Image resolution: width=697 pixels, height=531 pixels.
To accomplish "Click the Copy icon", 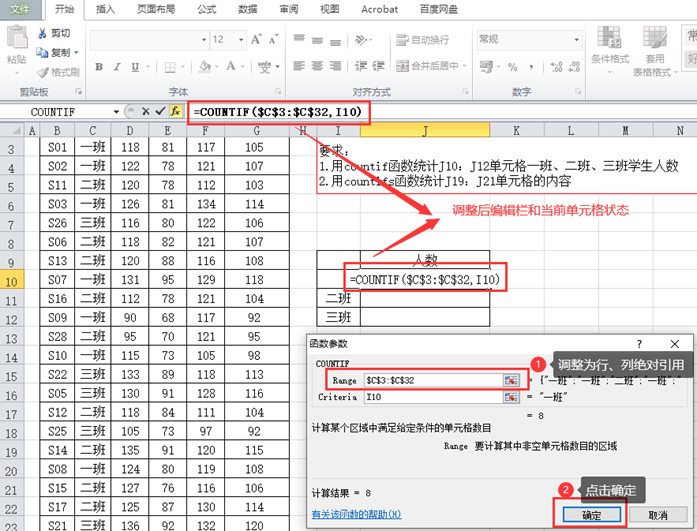I will click(x=42, y=52).
